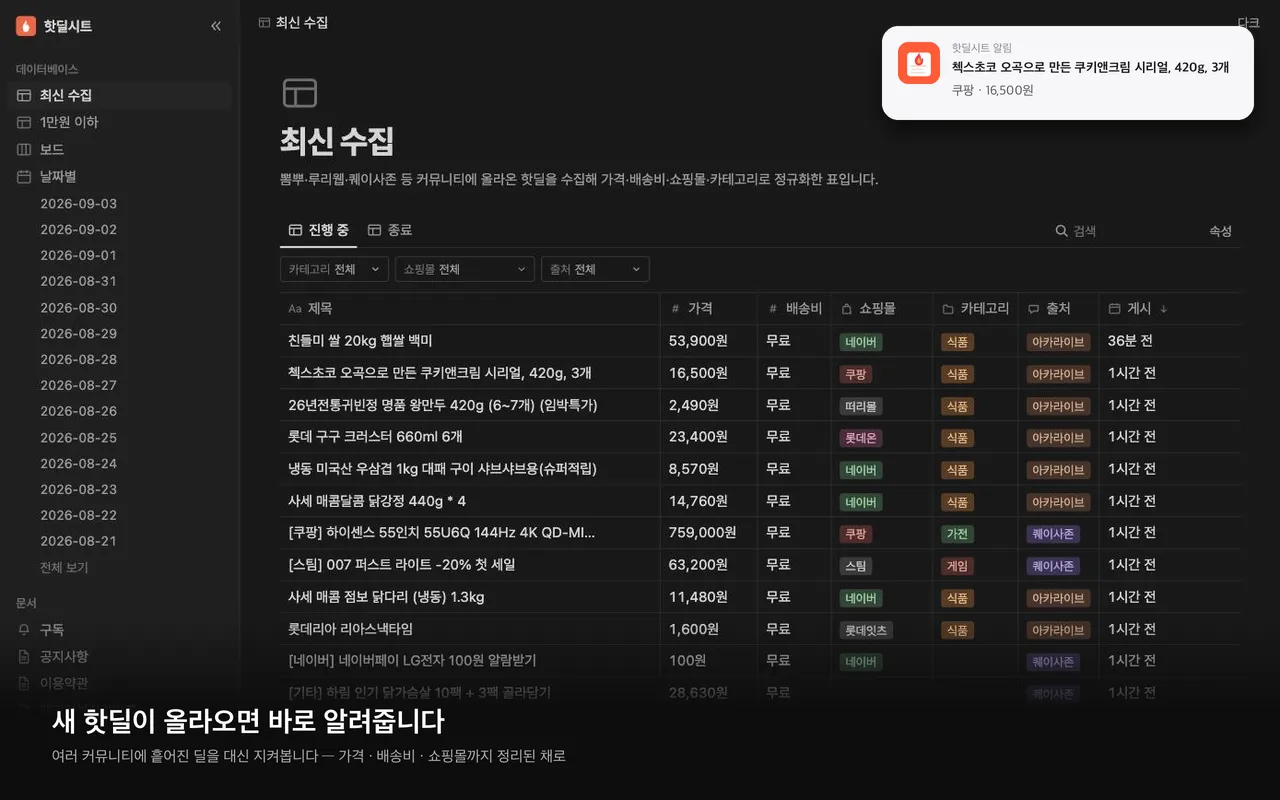Click 배송비 column header
This screenshot has width=1280, height=800.
[x=795, y=309]
